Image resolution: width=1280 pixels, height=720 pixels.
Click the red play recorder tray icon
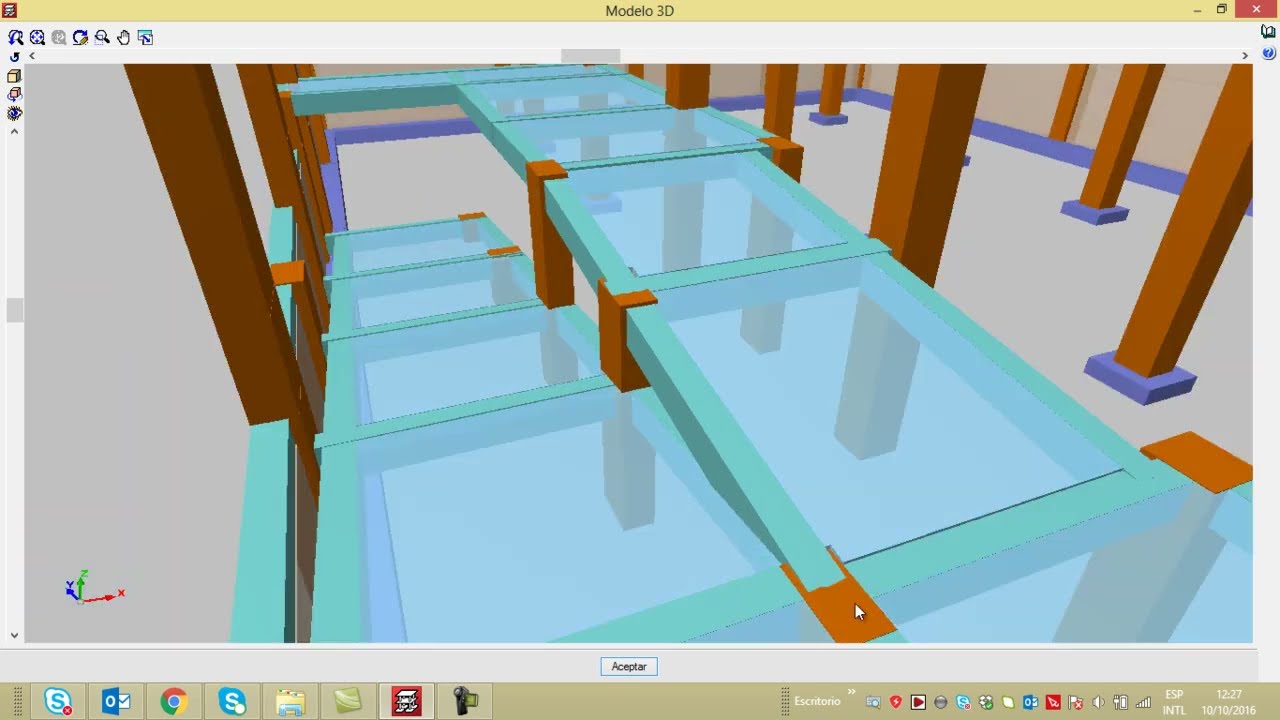(918, 703)
